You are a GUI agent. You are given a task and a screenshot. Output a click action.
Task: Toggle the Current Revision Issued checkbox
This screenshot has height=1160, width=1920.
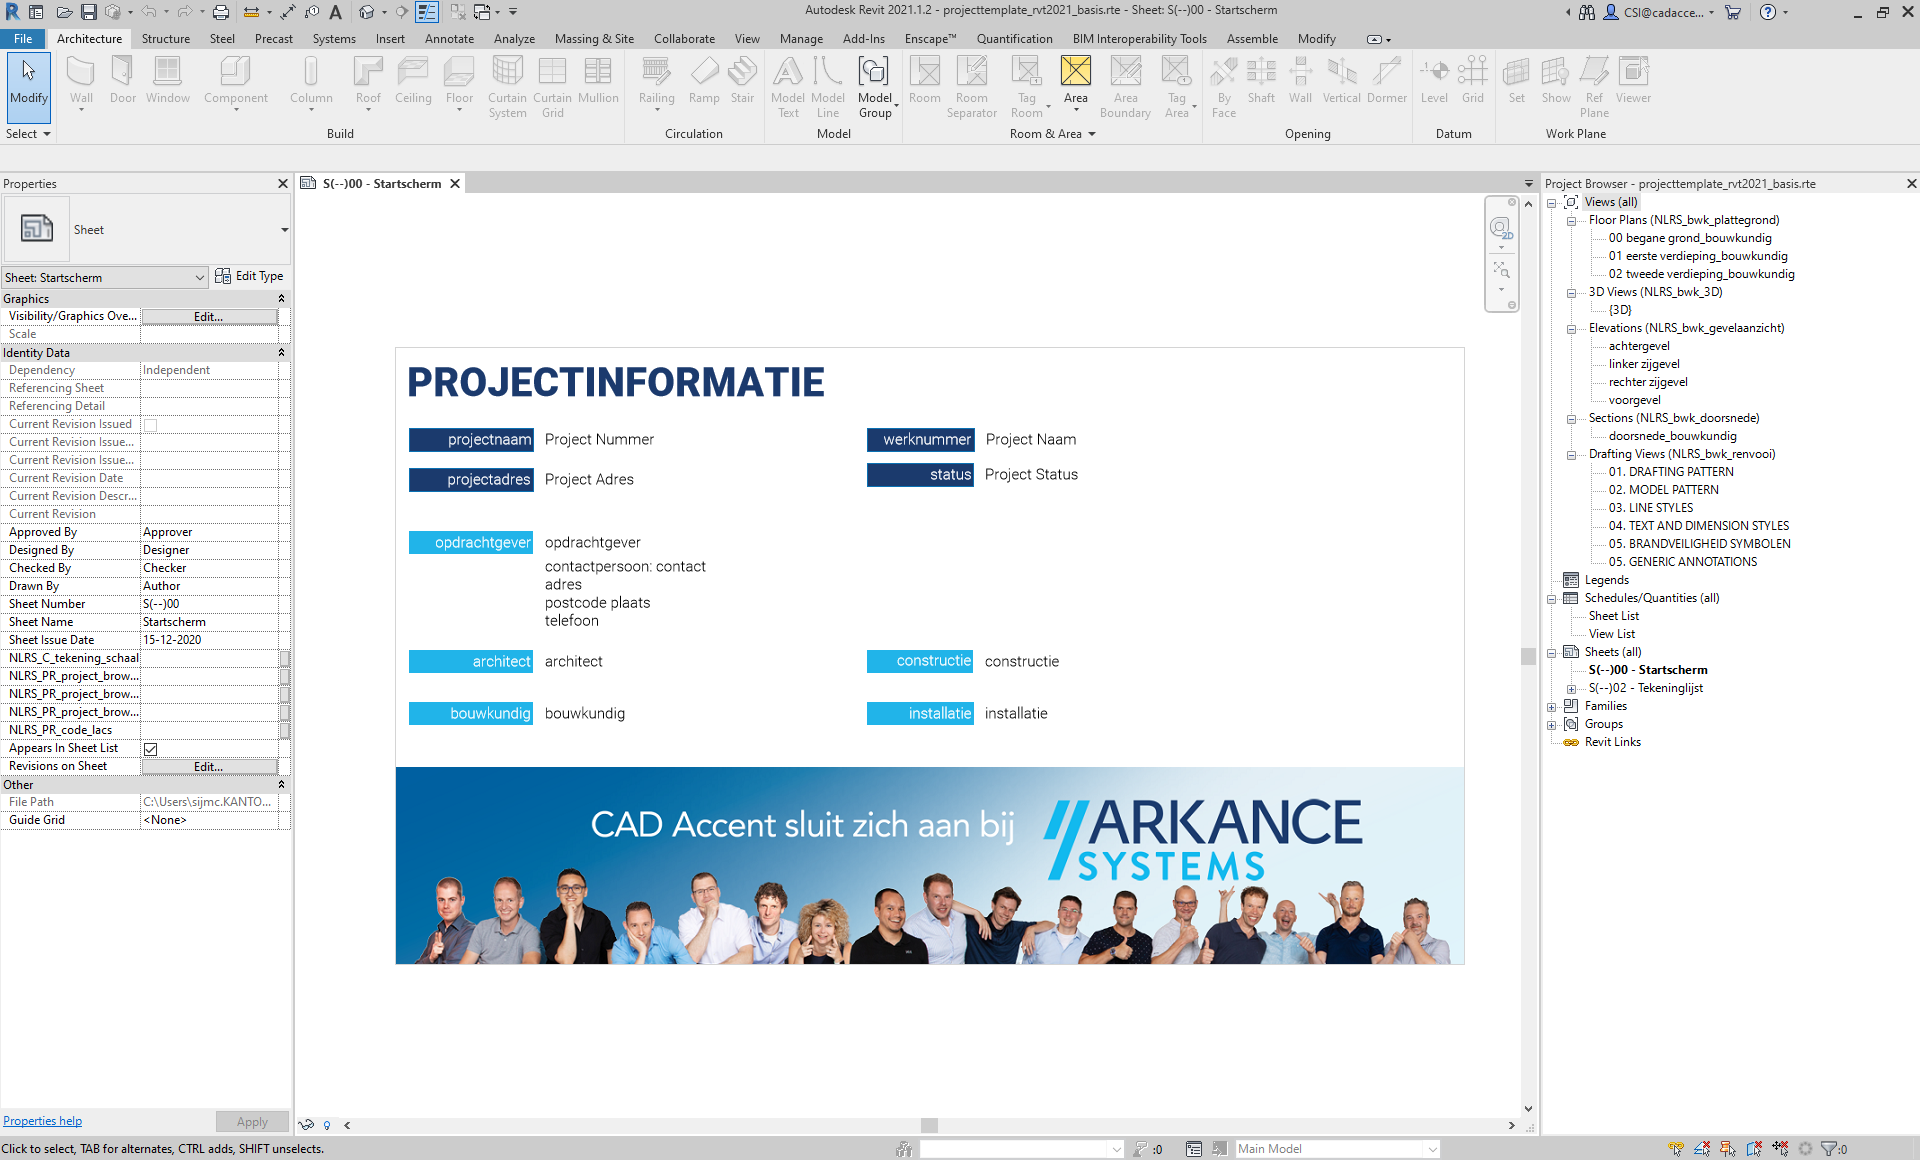pos(151,425)
